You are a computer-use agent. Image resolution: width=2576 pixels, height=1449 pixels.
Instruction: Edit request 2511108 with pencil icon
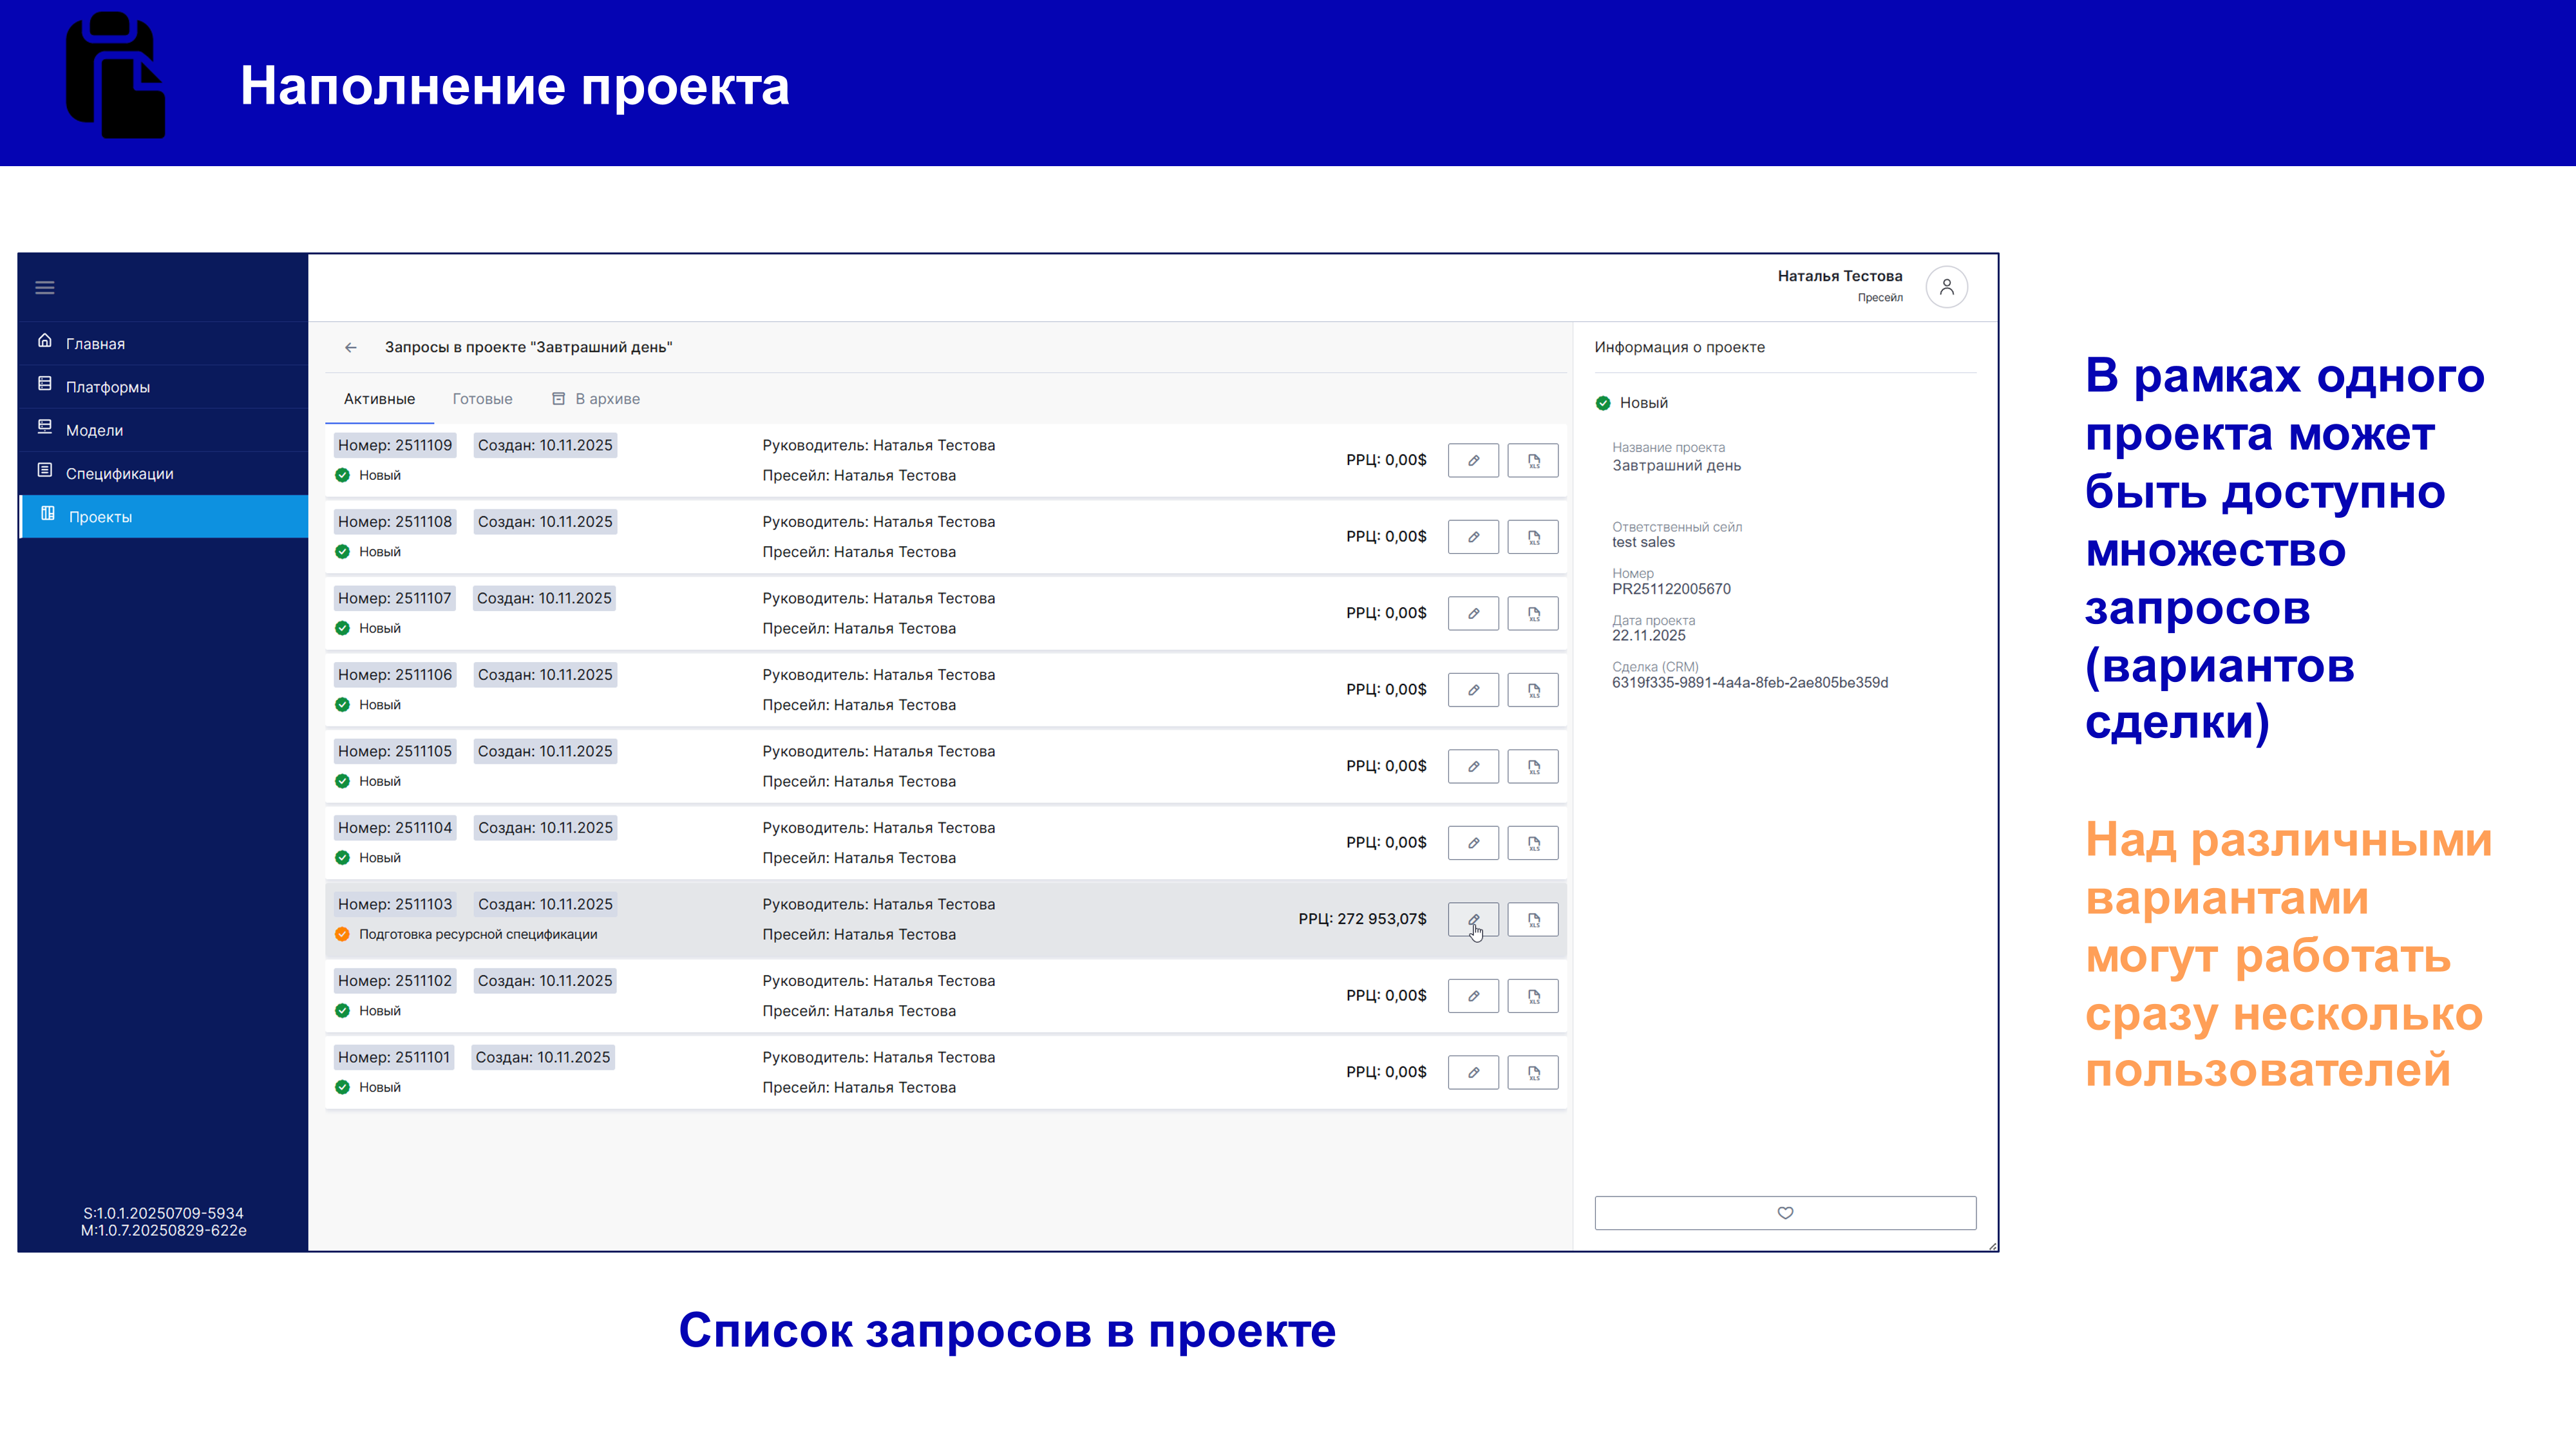coord(1473,536)
